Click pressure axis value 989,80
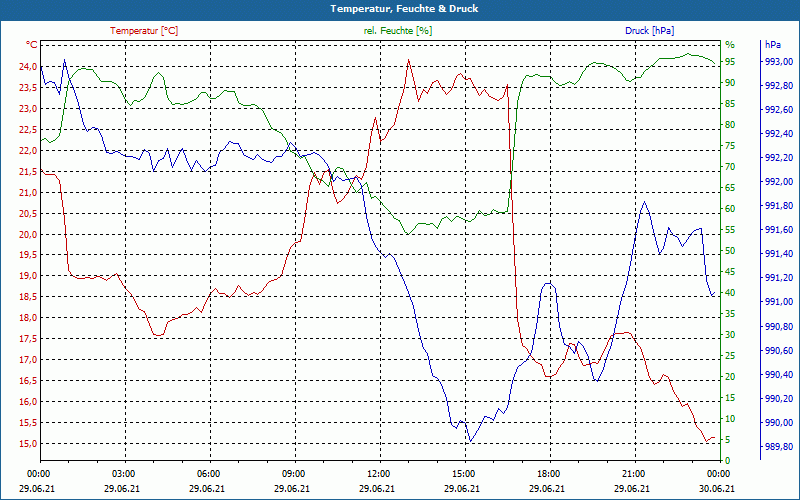This screenshot has width=800, height=500. [779, 447]
